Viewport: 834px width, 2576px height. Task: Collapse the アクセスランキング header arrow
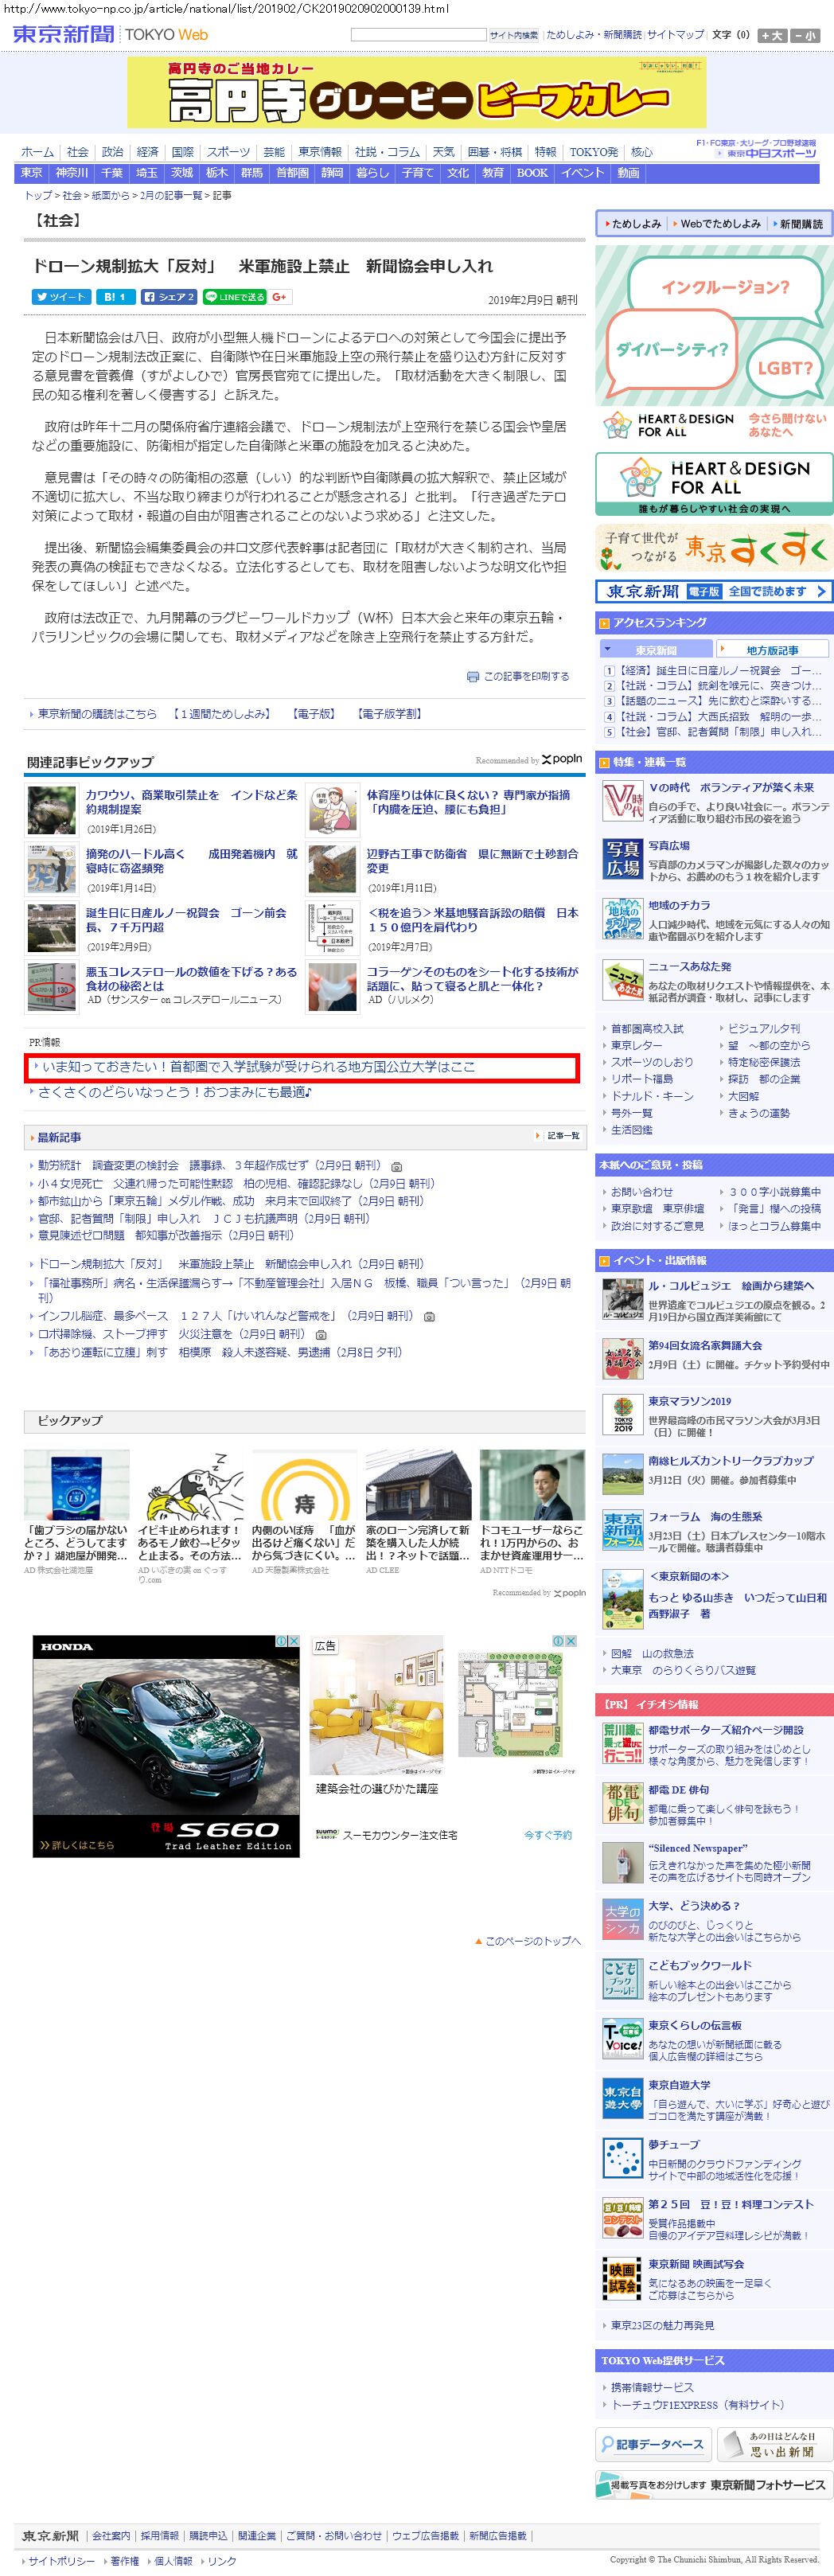pyautogui.click(x=605, y=623)
